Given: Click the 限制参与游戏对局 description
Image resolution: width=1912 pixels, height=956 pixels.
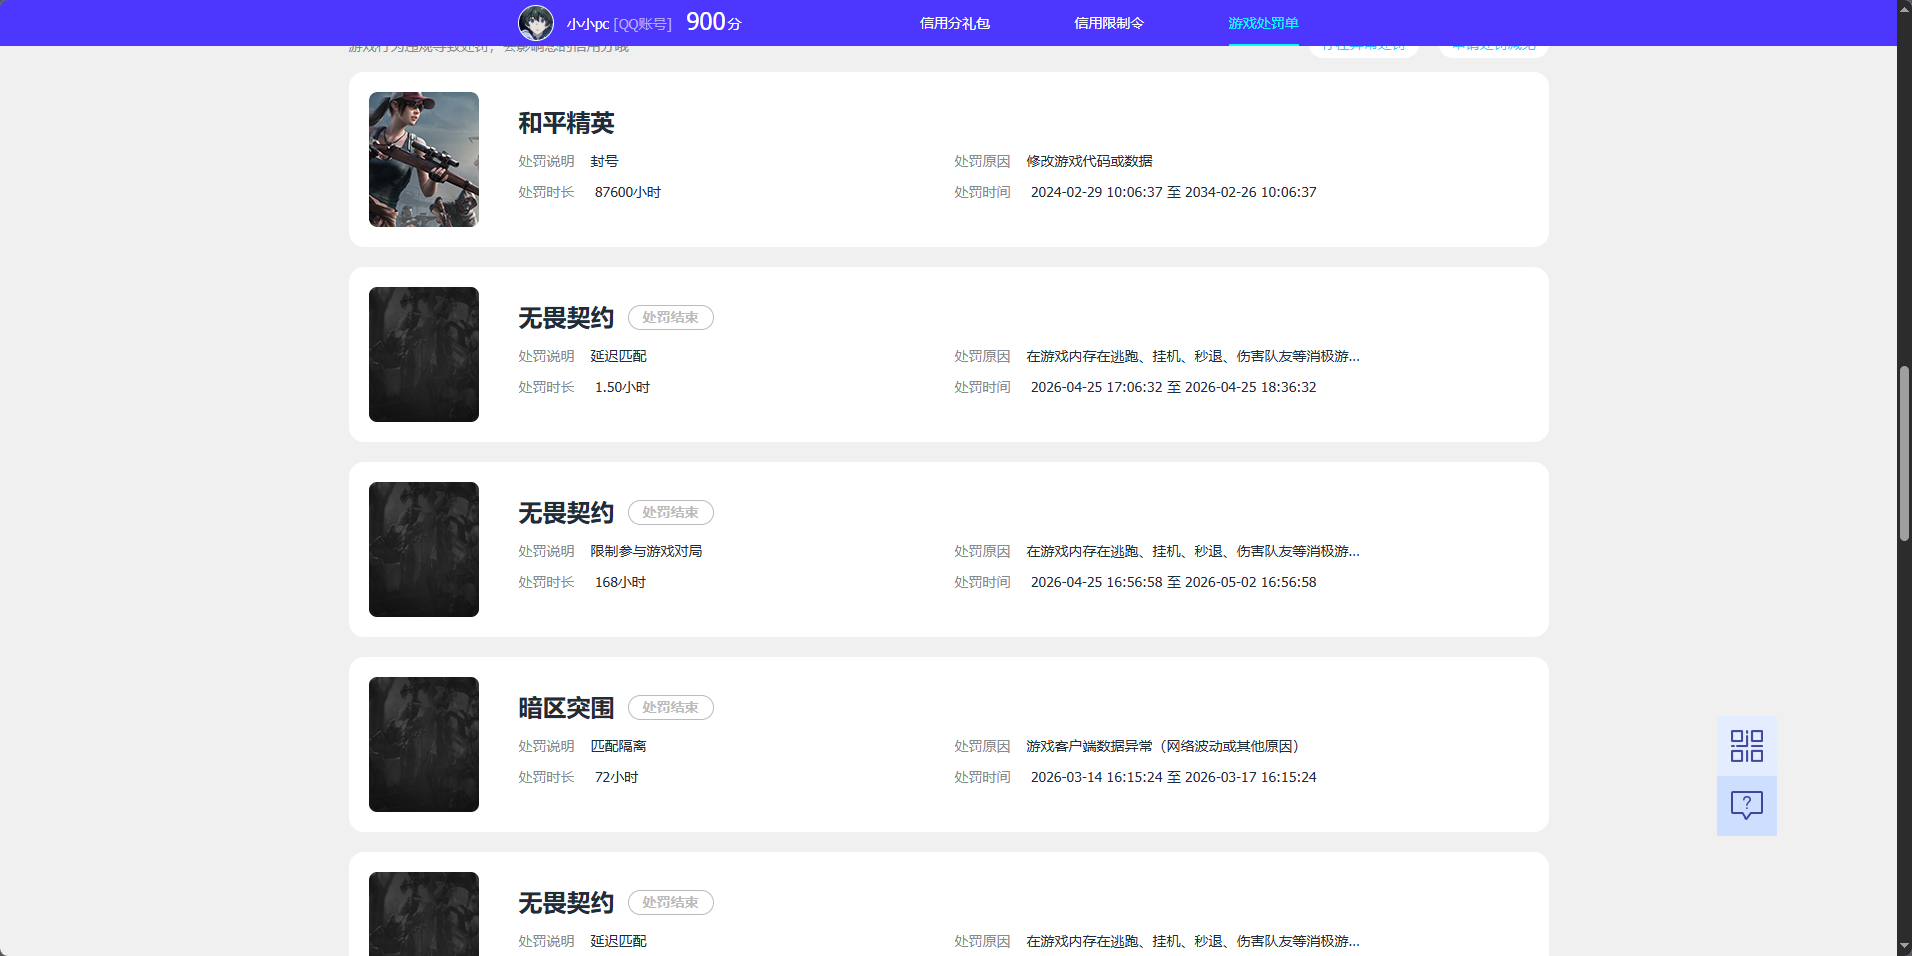Looking at the screenshot, I should point(646,551).
